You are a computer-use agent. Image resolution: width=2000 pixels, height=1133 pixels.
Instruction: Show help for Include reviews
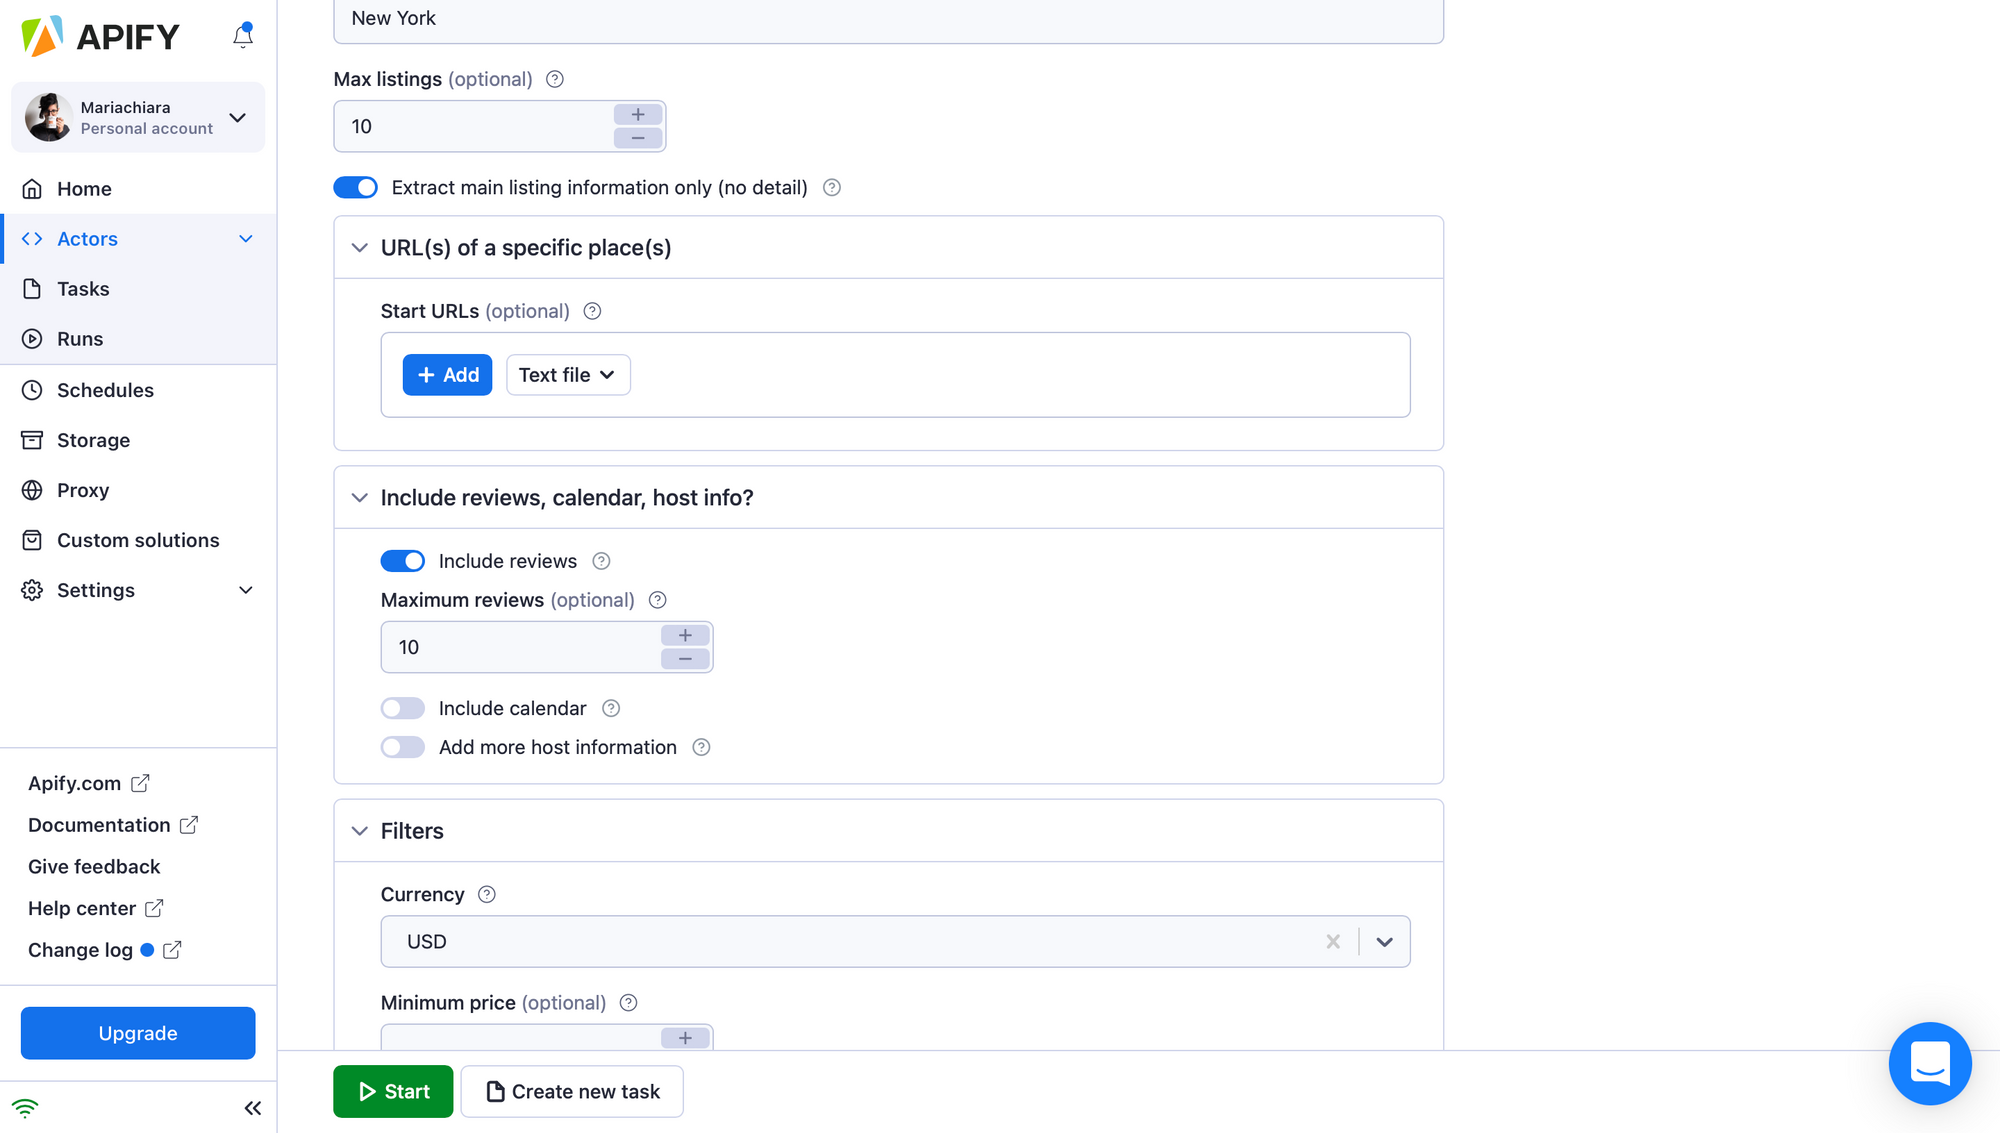(x=601, y=561)
